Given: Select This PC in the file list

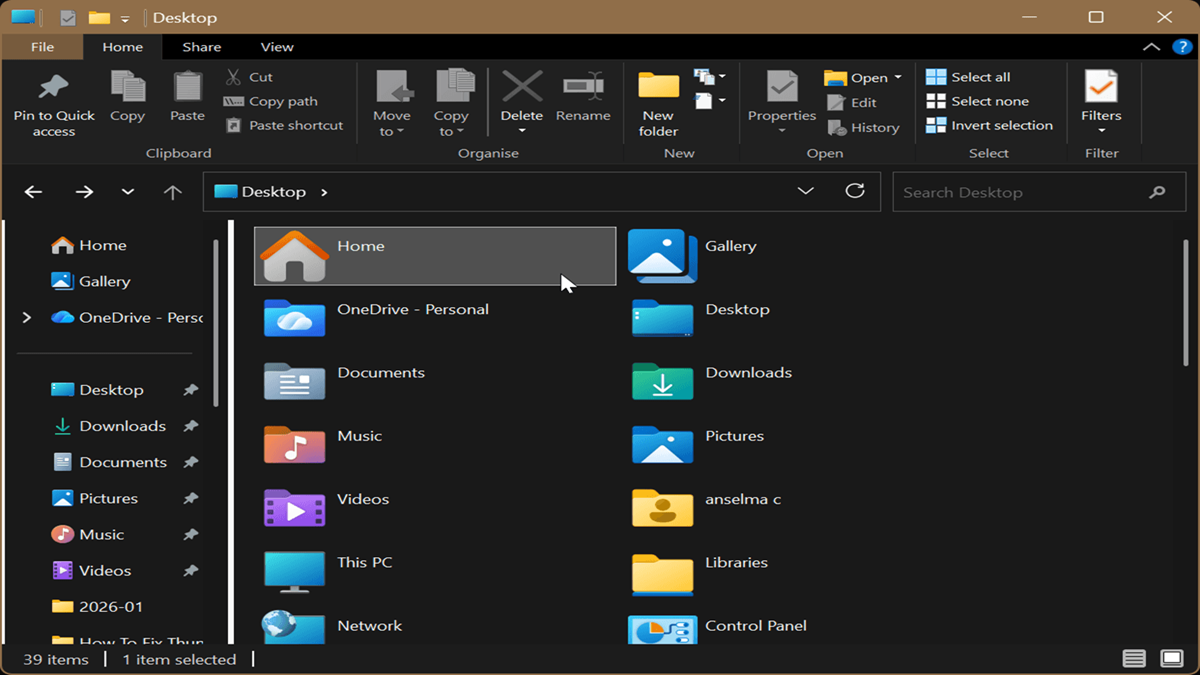Looking at the screenshot, I should 436,572.
